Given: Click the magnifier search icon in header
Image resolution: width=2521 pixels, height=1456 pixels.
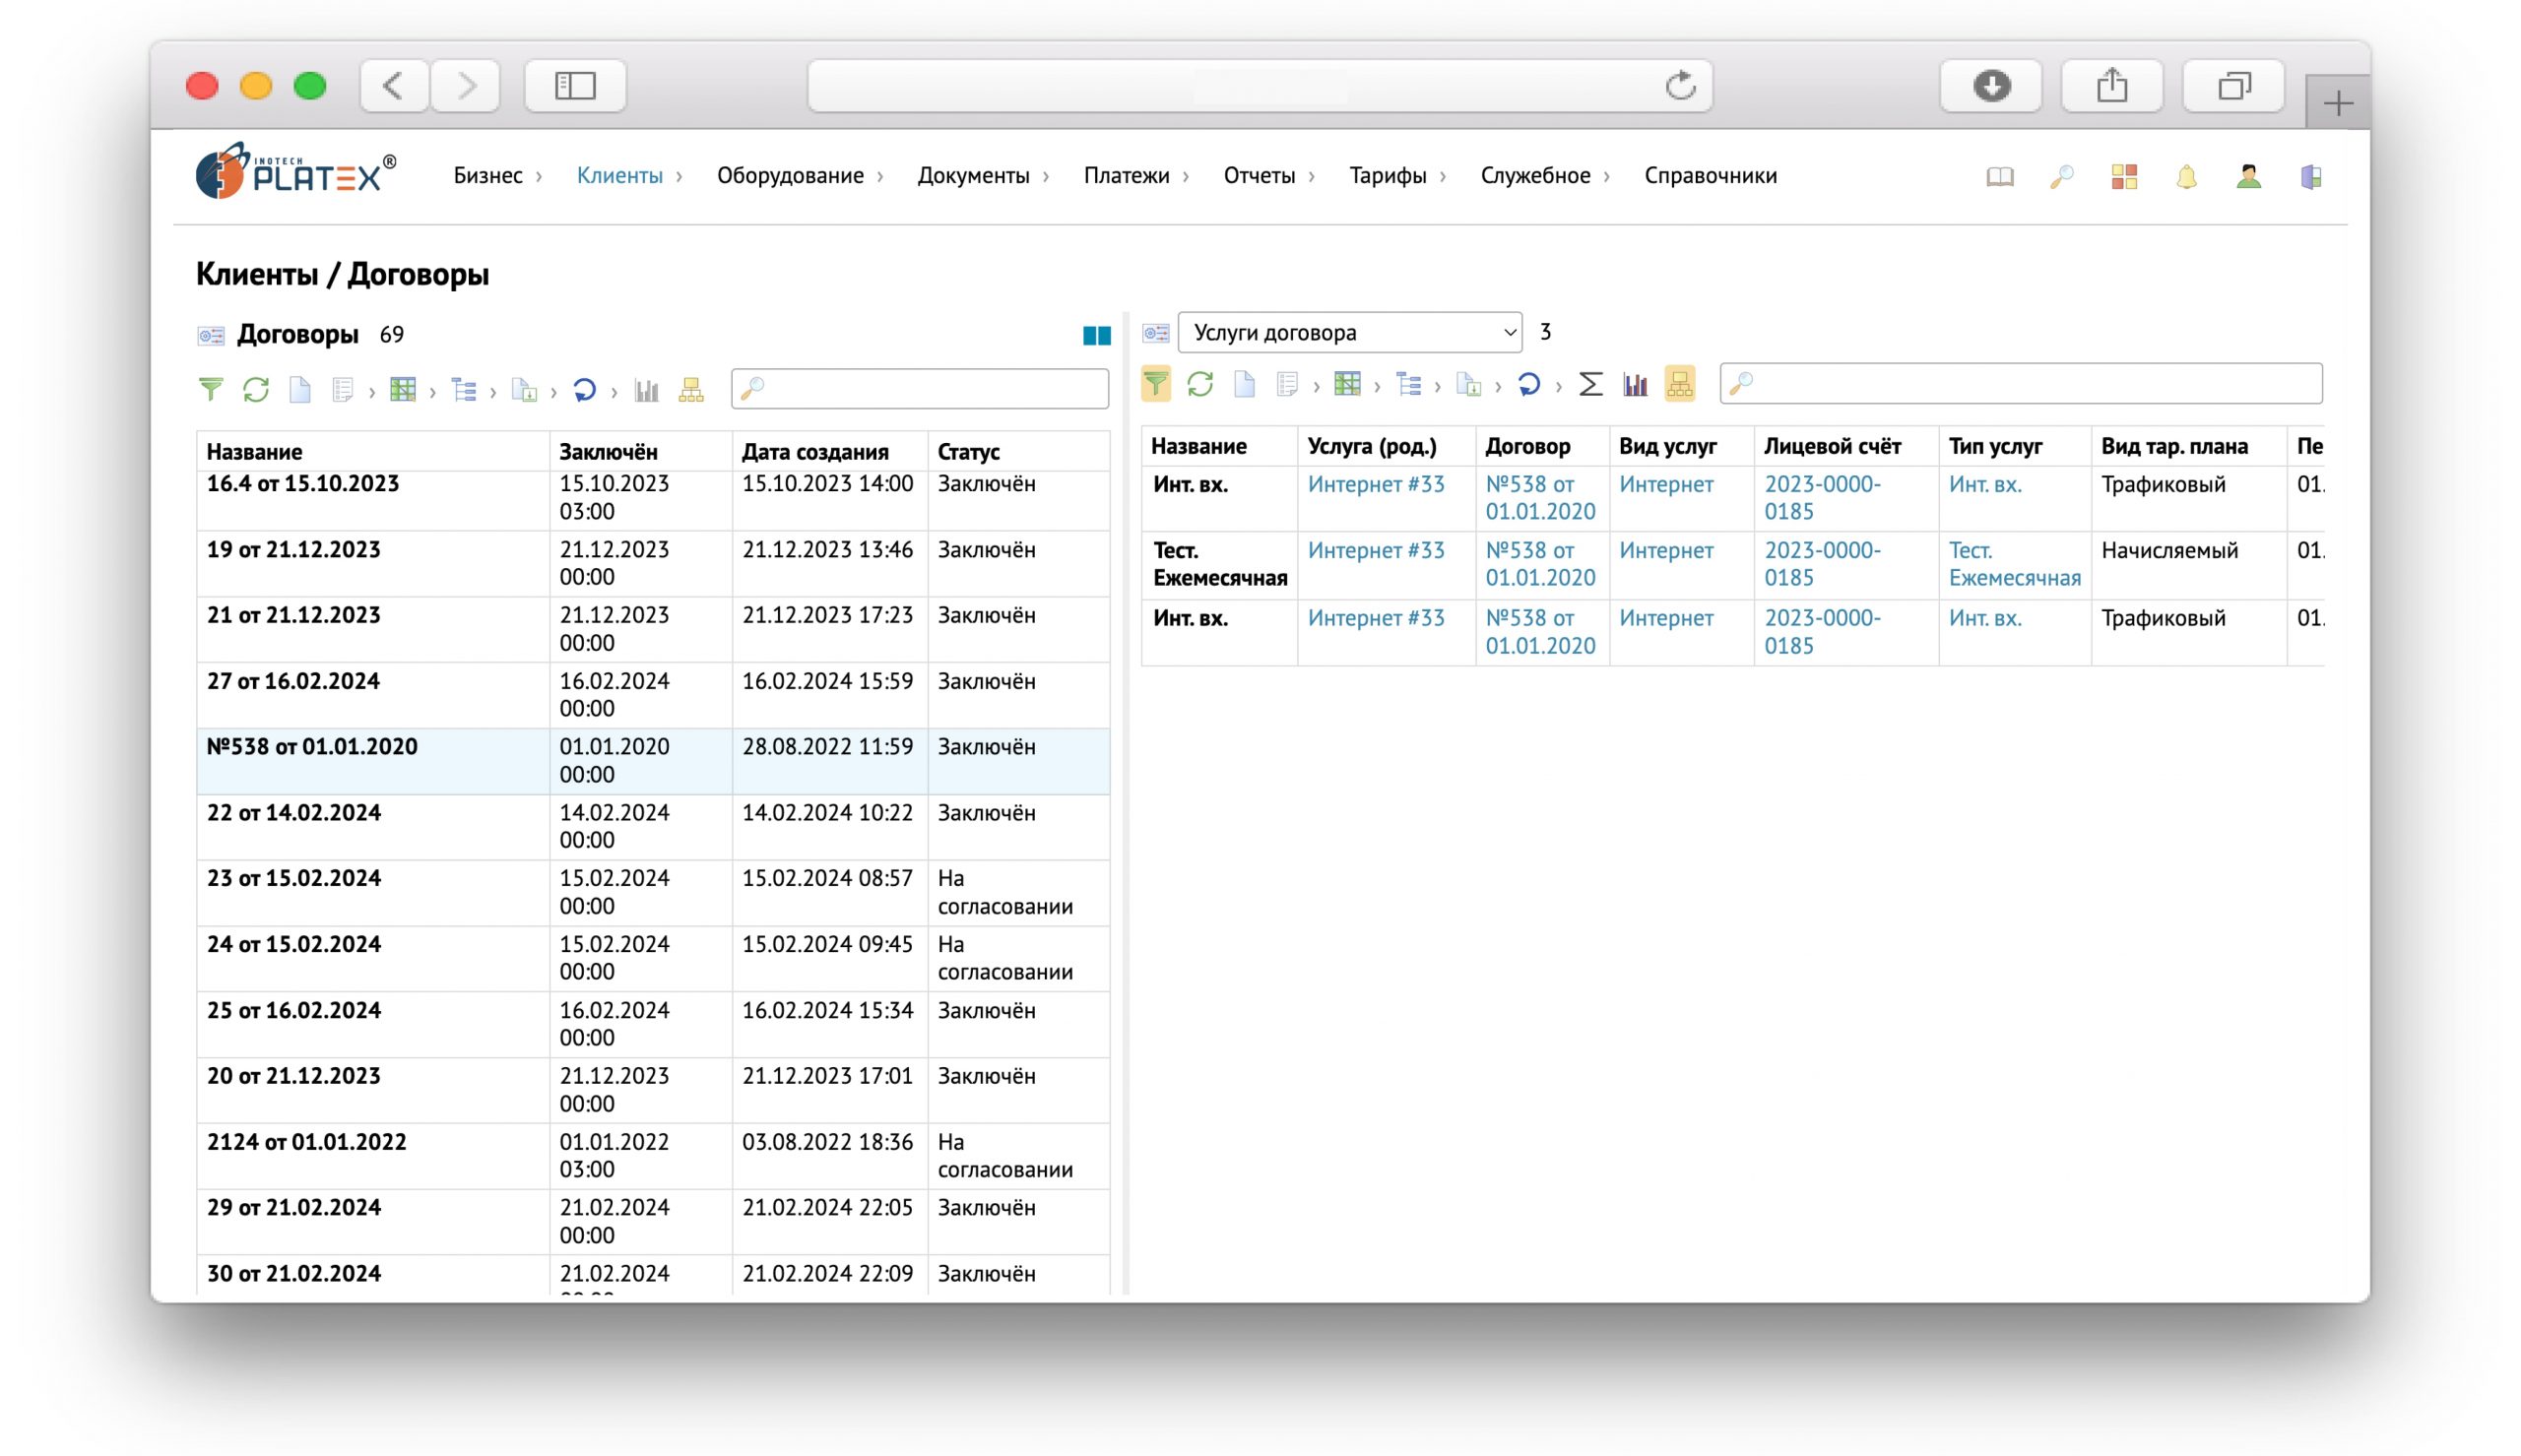Looking at the screenshot, I should click(2062, 177).
